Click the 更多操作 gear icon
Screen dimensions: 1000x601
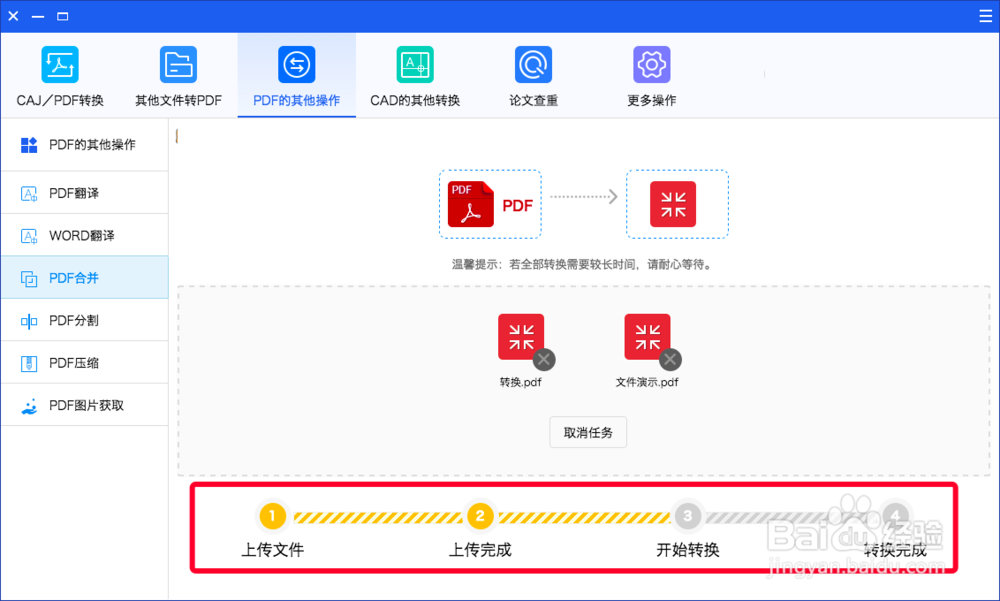tap(651, 63)
